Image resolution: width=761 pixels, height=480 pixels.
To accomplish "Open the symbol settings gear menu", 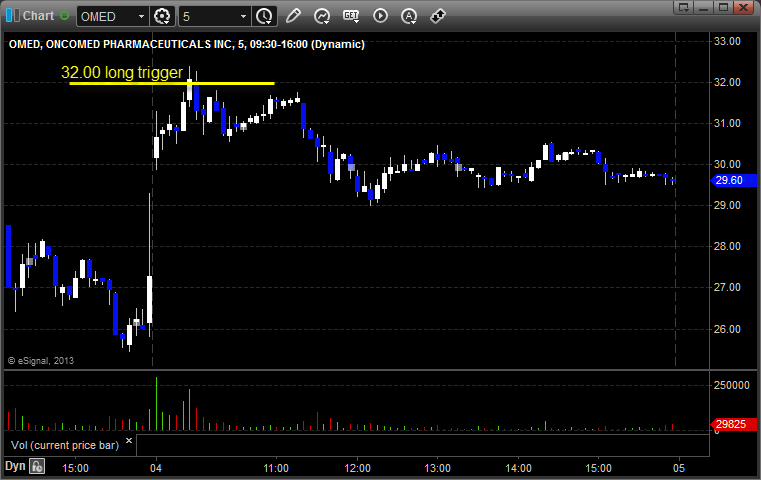I will click(x=162, y=17).
